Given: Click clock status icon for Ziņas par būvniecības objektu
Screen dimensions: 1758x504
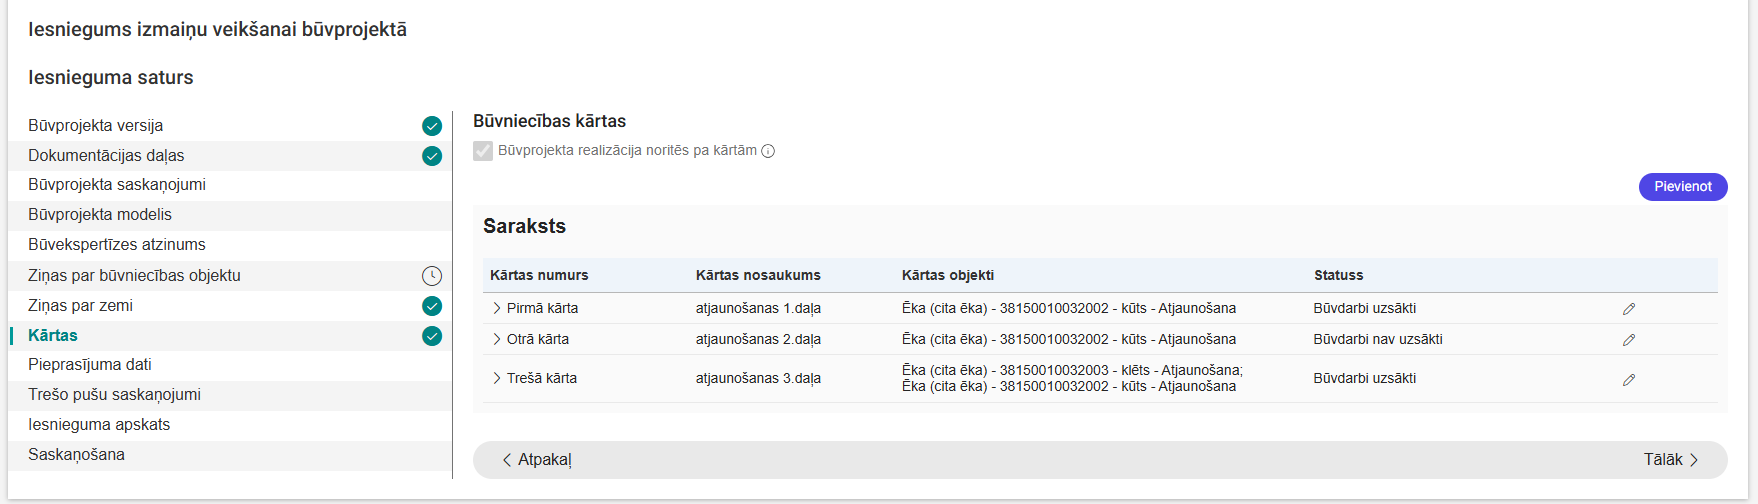Looking at the screenshot, I should coord(432,276).
